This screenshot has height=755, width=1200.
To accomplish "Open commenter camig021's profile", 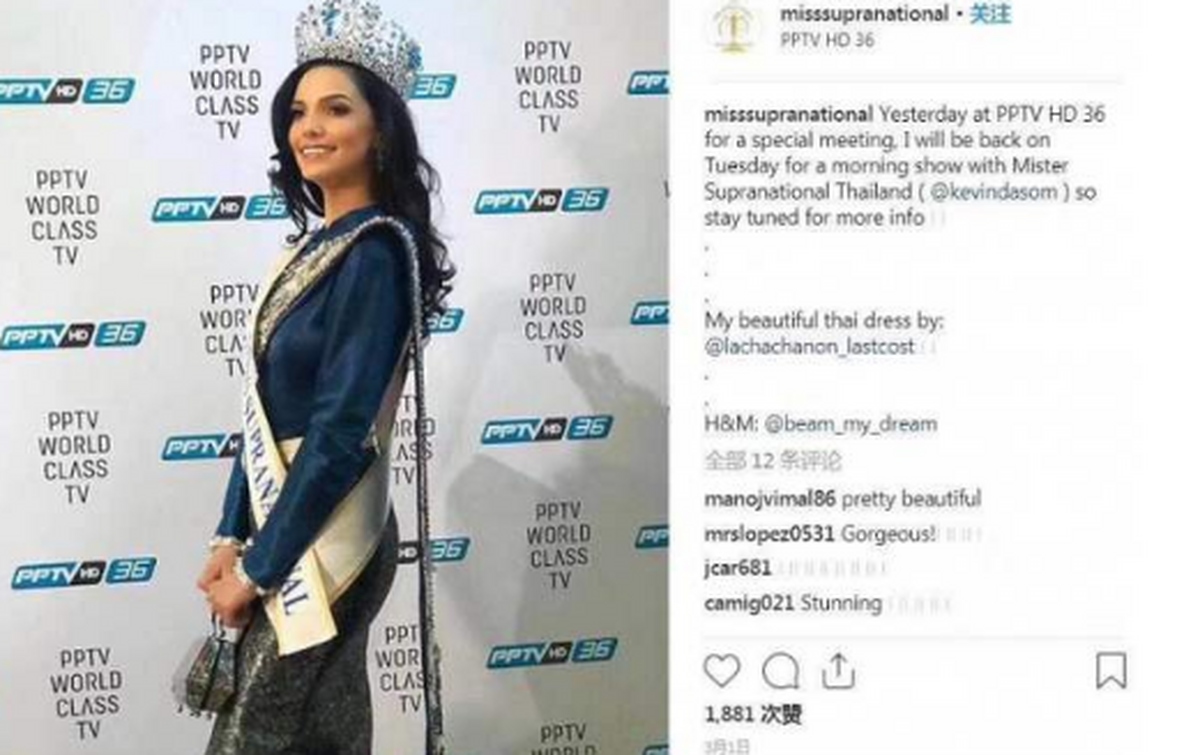I will click(749, 603).
